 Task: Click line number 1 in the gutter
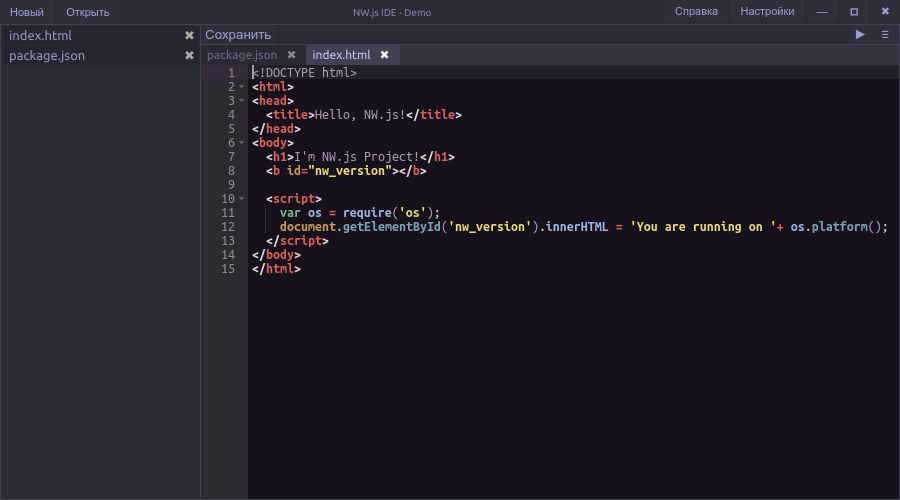pos(231,73)
